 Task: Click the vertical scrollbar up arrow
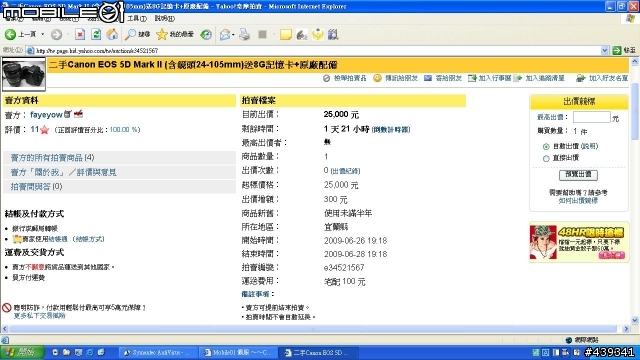coord(635,62)
